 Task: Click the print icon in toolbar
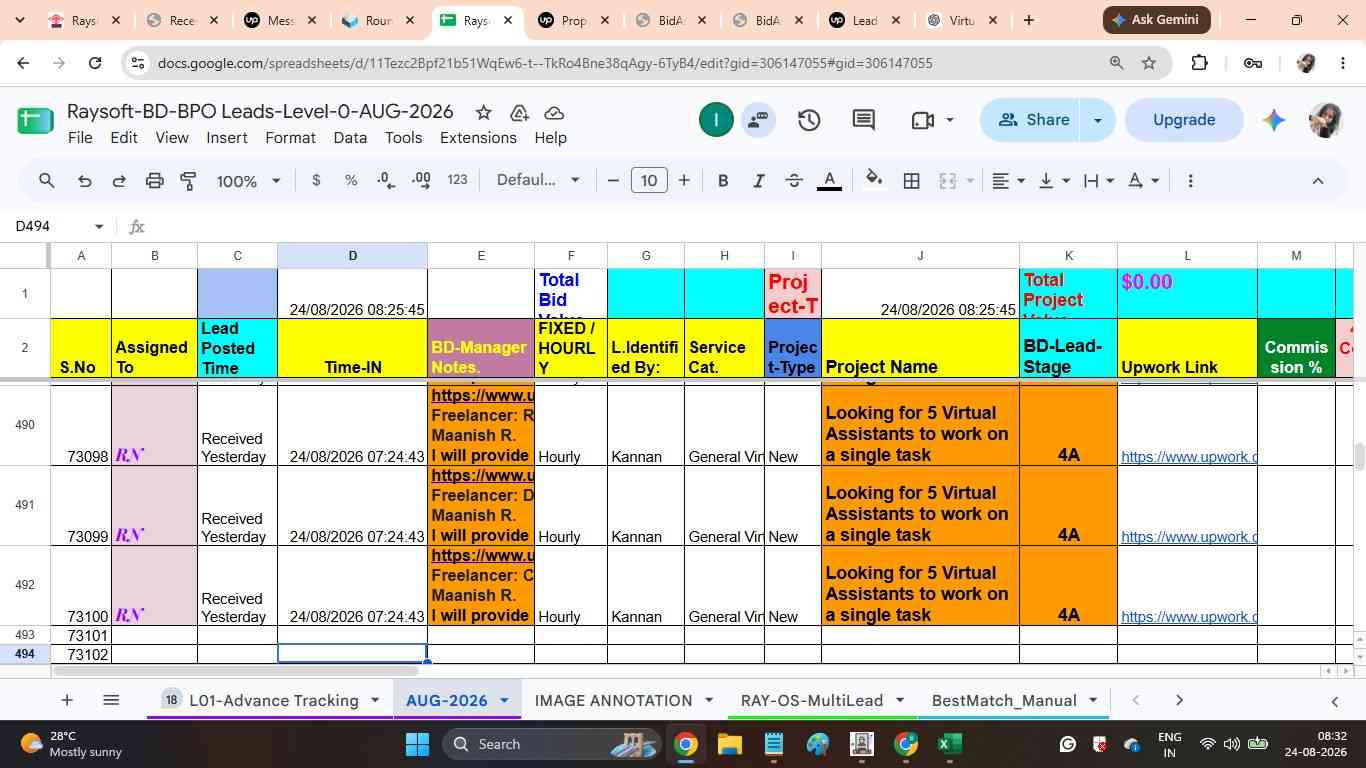click(154, 181)
